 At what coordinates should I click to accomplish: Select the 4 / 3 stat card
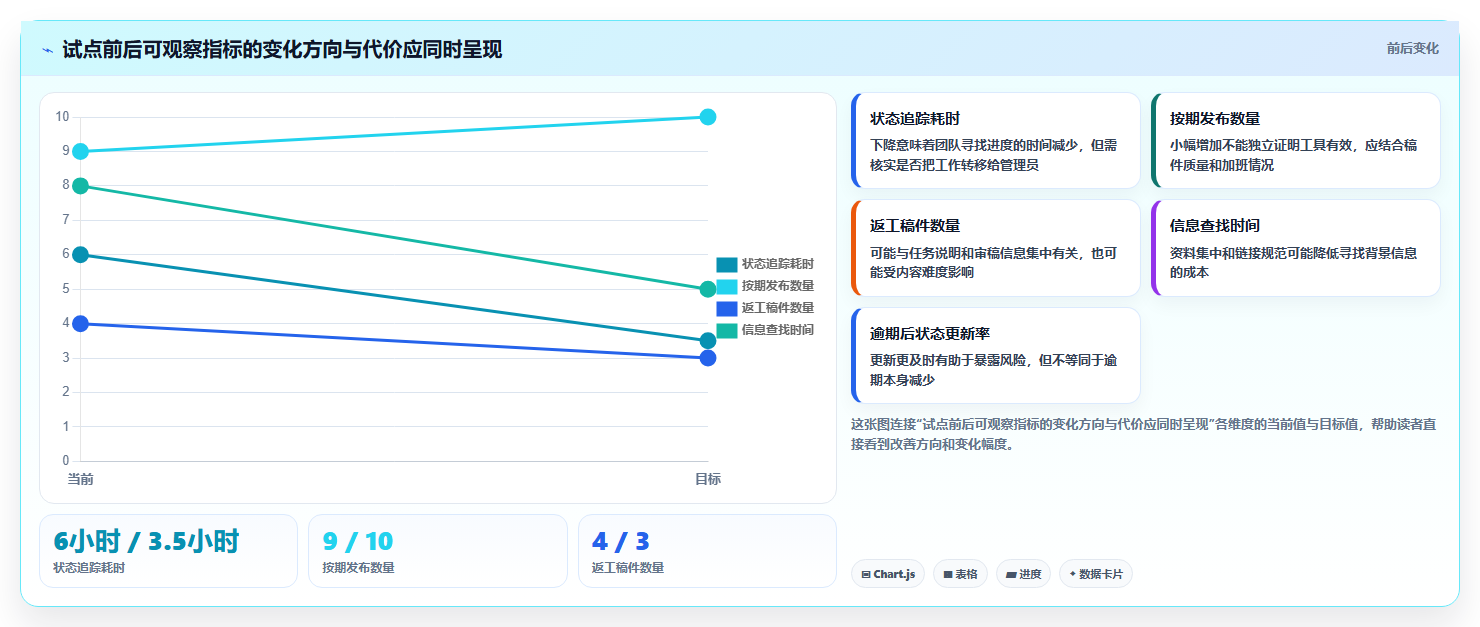707,551
